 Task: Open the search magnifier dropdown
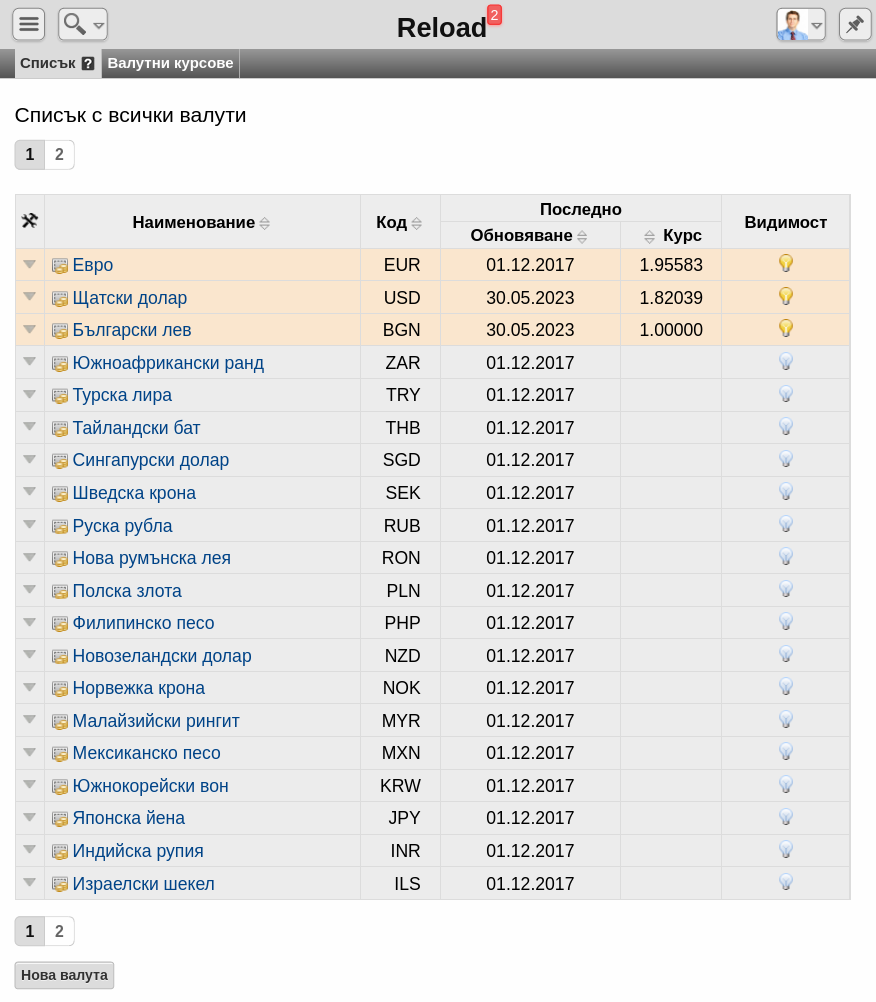[x=82, y=24]
